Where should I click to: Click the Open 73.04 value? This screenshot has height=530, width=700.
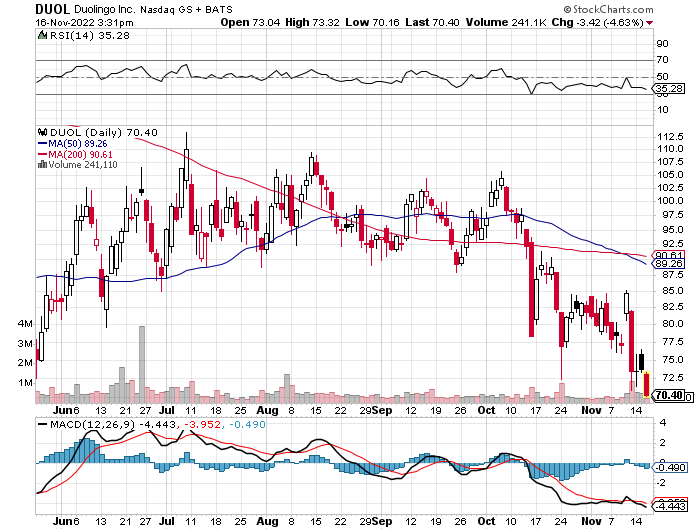point(250,22)
